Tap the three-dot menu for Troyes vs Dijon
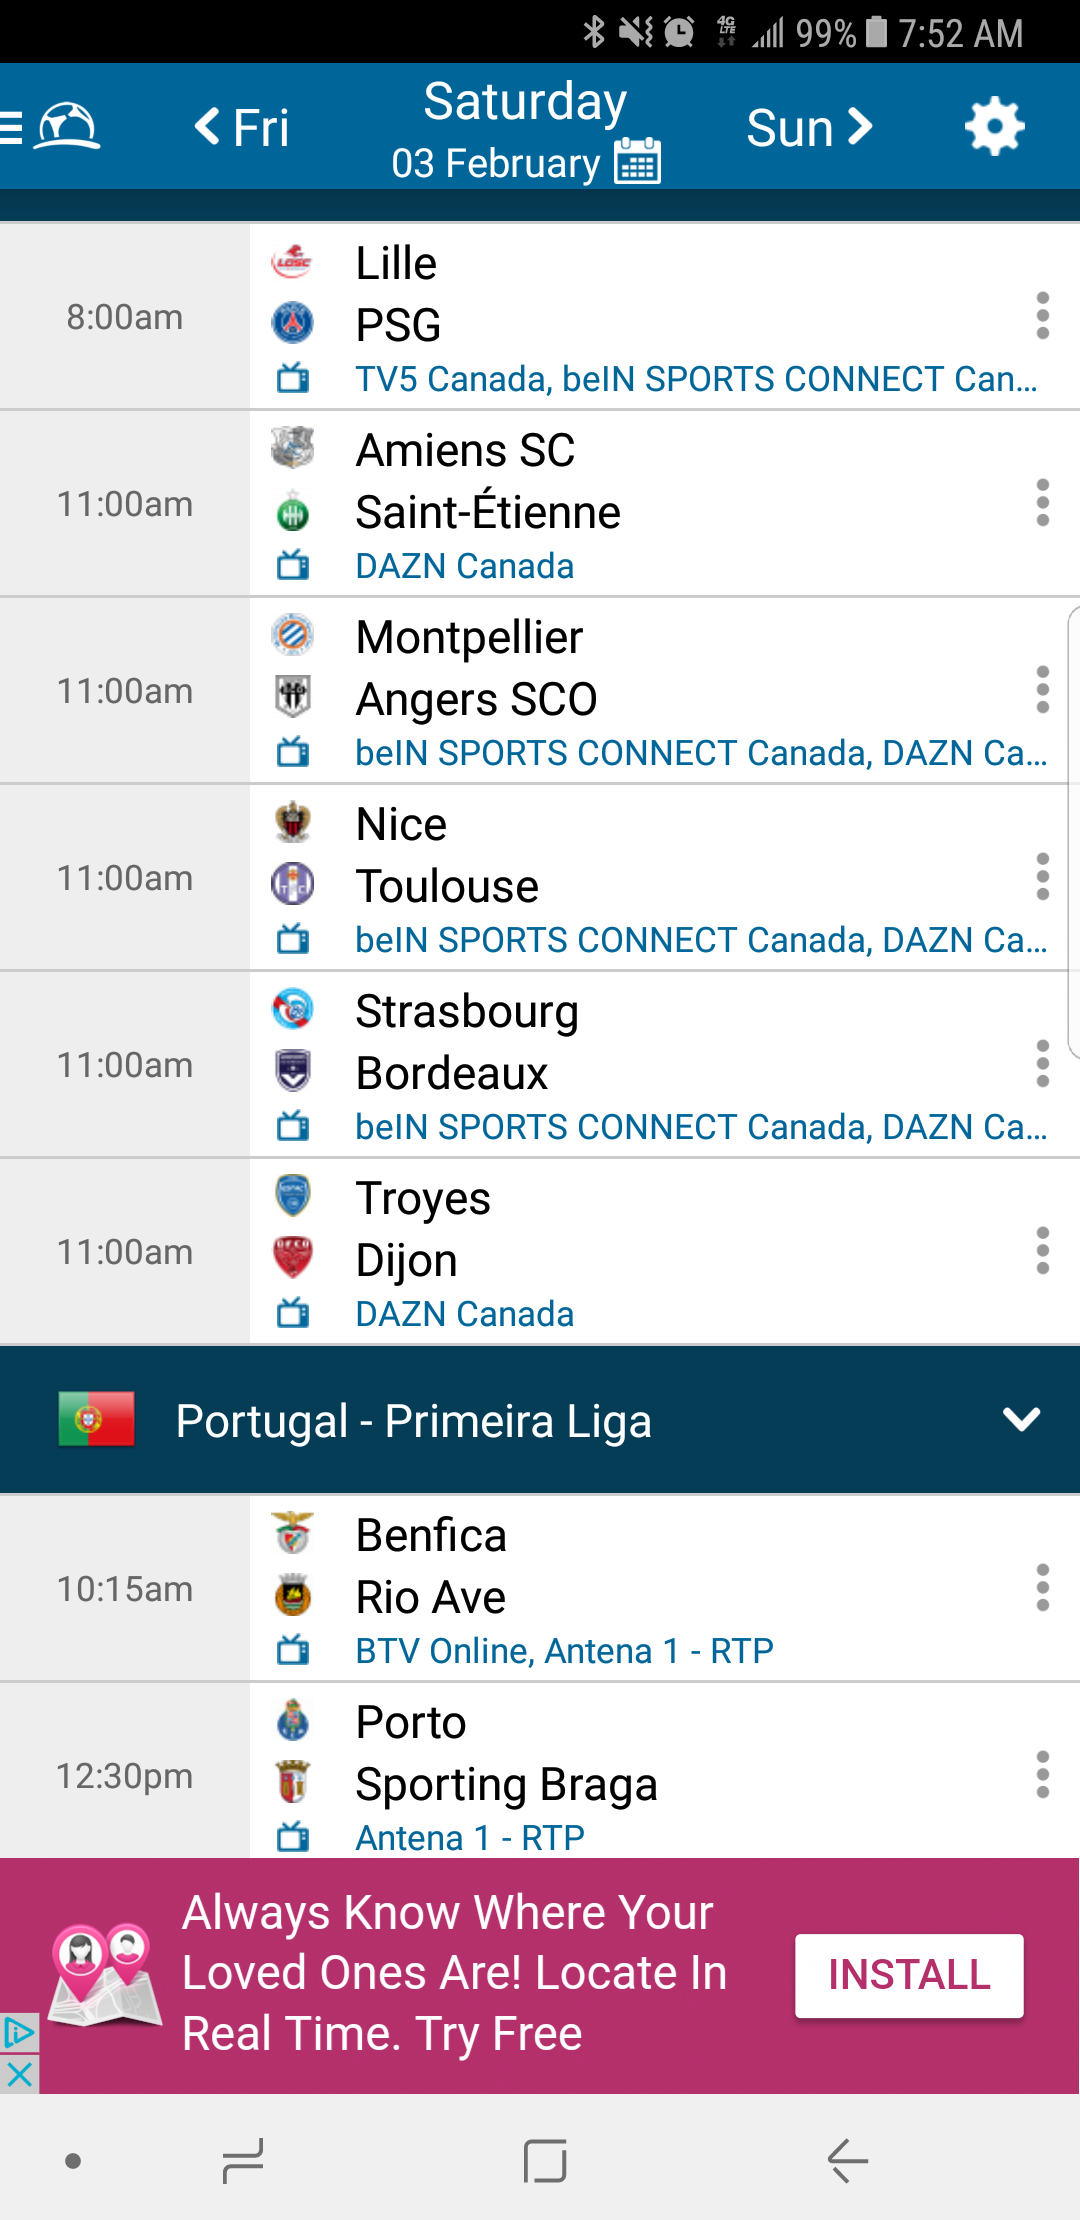This screenshot has width=1080, height=2220. (1042, 1251)
